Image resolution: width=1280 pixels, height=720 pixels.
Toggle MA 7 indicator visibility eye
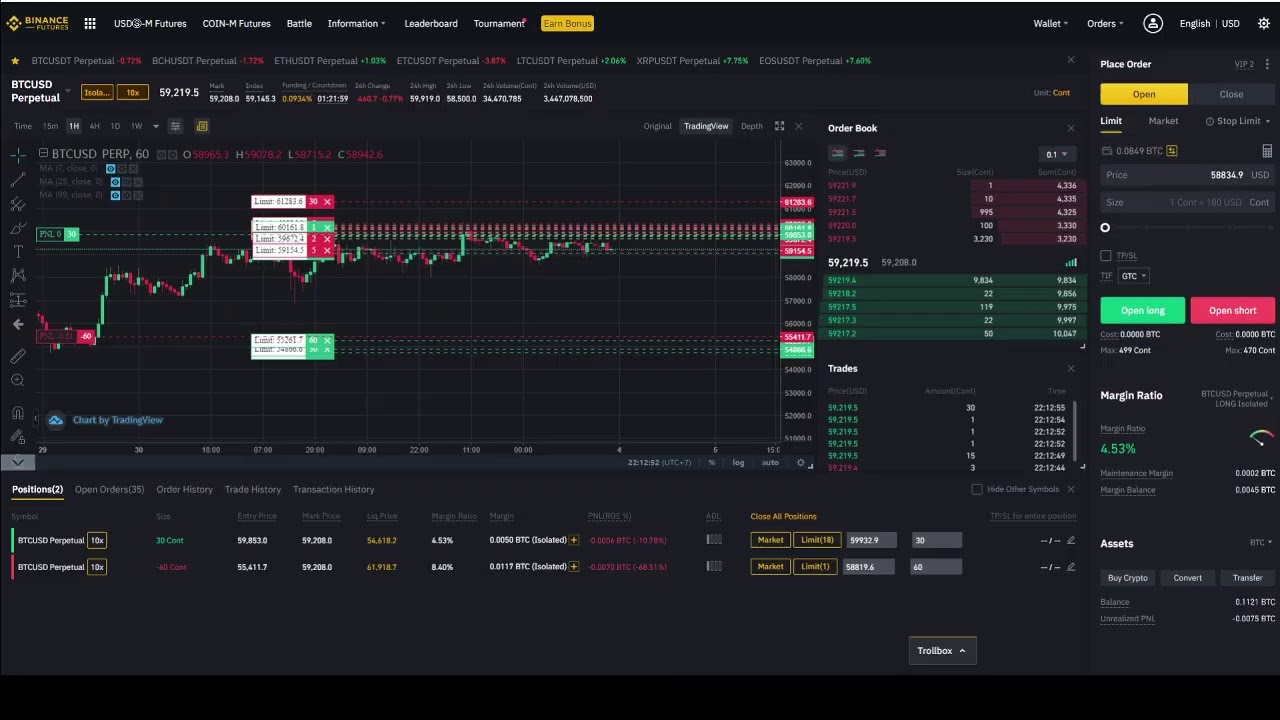click(110, 169)
